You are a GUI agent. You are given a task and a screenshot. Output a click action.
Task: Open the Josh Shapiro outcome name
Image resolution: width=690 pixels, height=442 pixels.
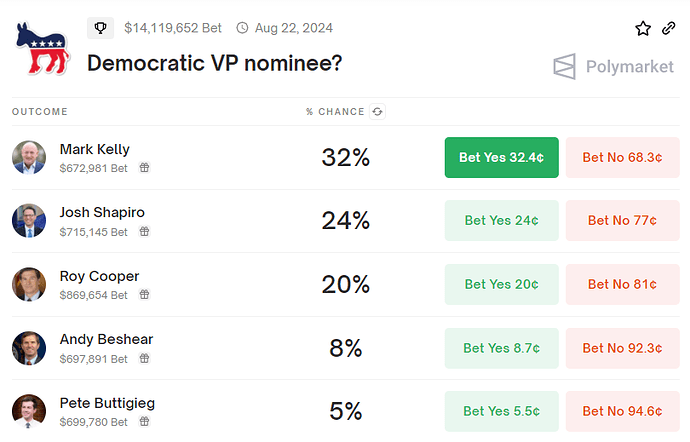pyautogui.click(x=102, y=213)
